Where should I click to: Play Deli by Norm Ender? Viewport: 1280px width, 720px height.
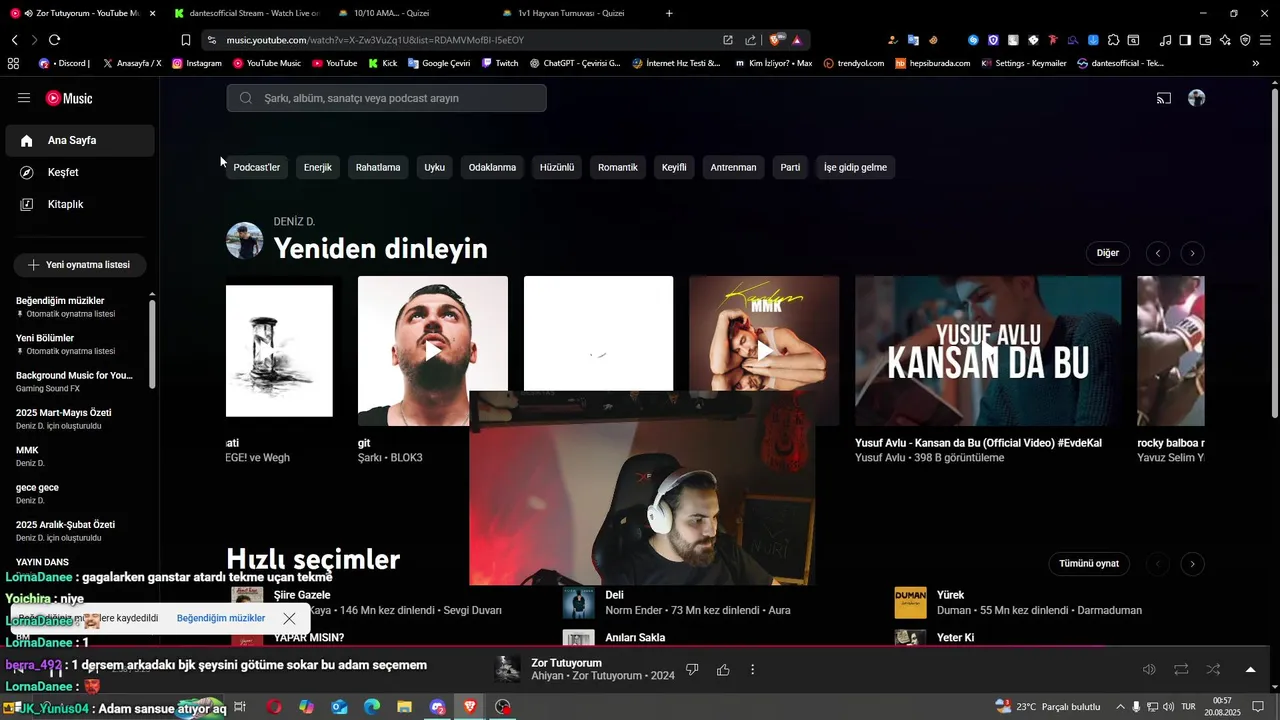click(578, 603)
